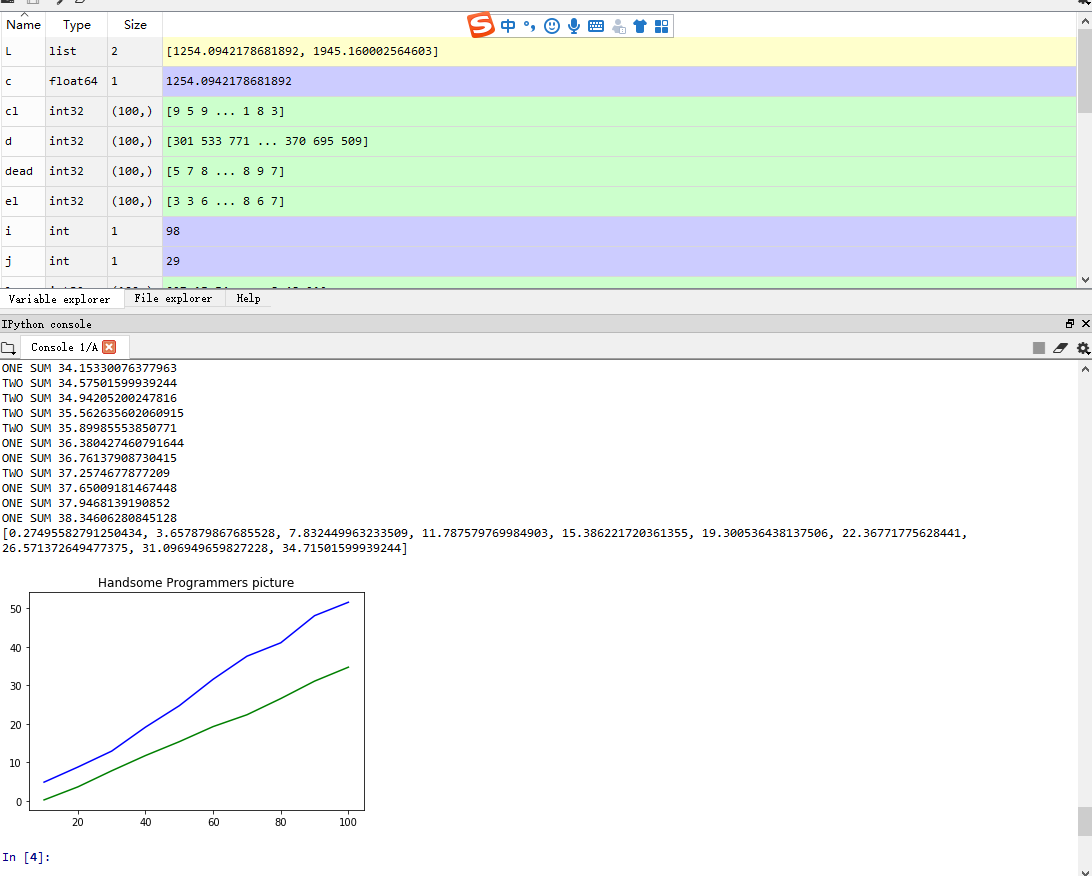Open the emoji panel smiley icon
This screenshot has height=876, width=1092.
552,26
